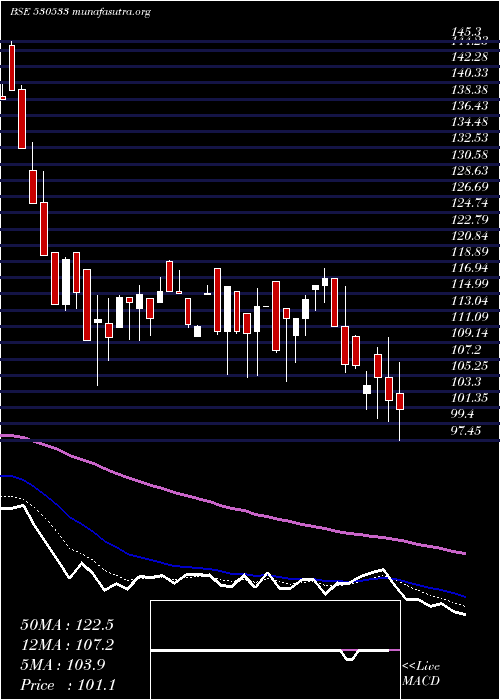Select the 142.28 price level label

click(469, 57)
